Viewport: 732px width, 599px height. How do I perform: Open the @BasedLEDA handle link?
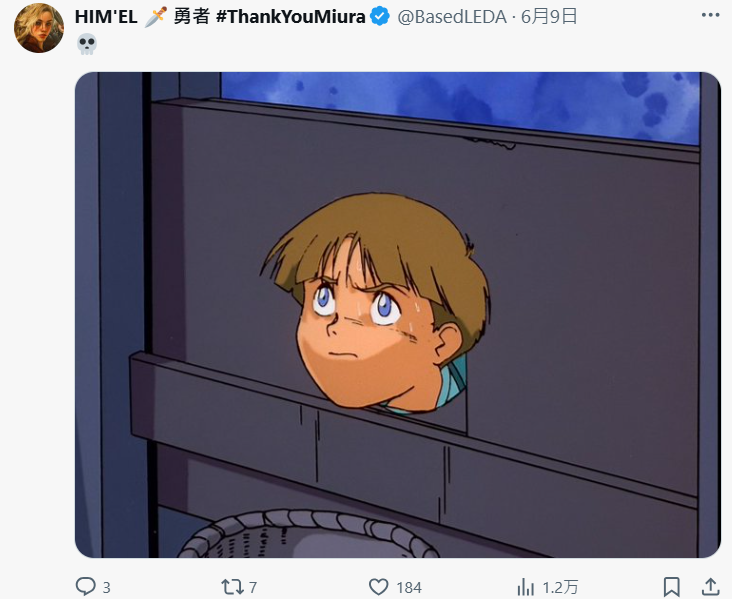452,17
